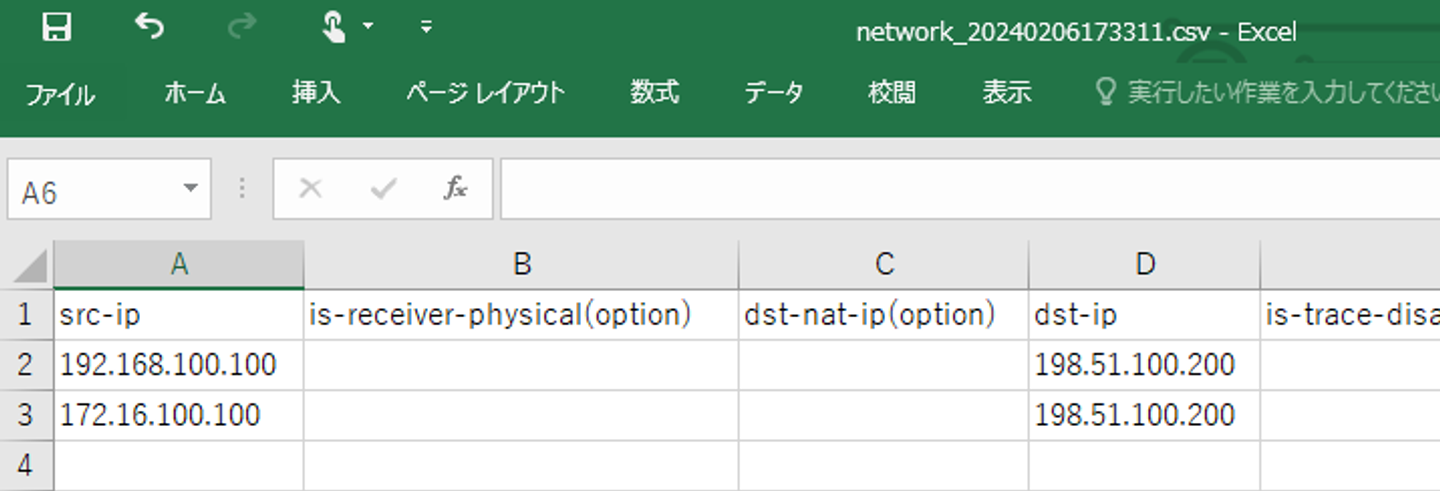Screen dimensions: 1440x491
Task: Toggle touch/mouse mode icon
Action: tap(334, 27)
